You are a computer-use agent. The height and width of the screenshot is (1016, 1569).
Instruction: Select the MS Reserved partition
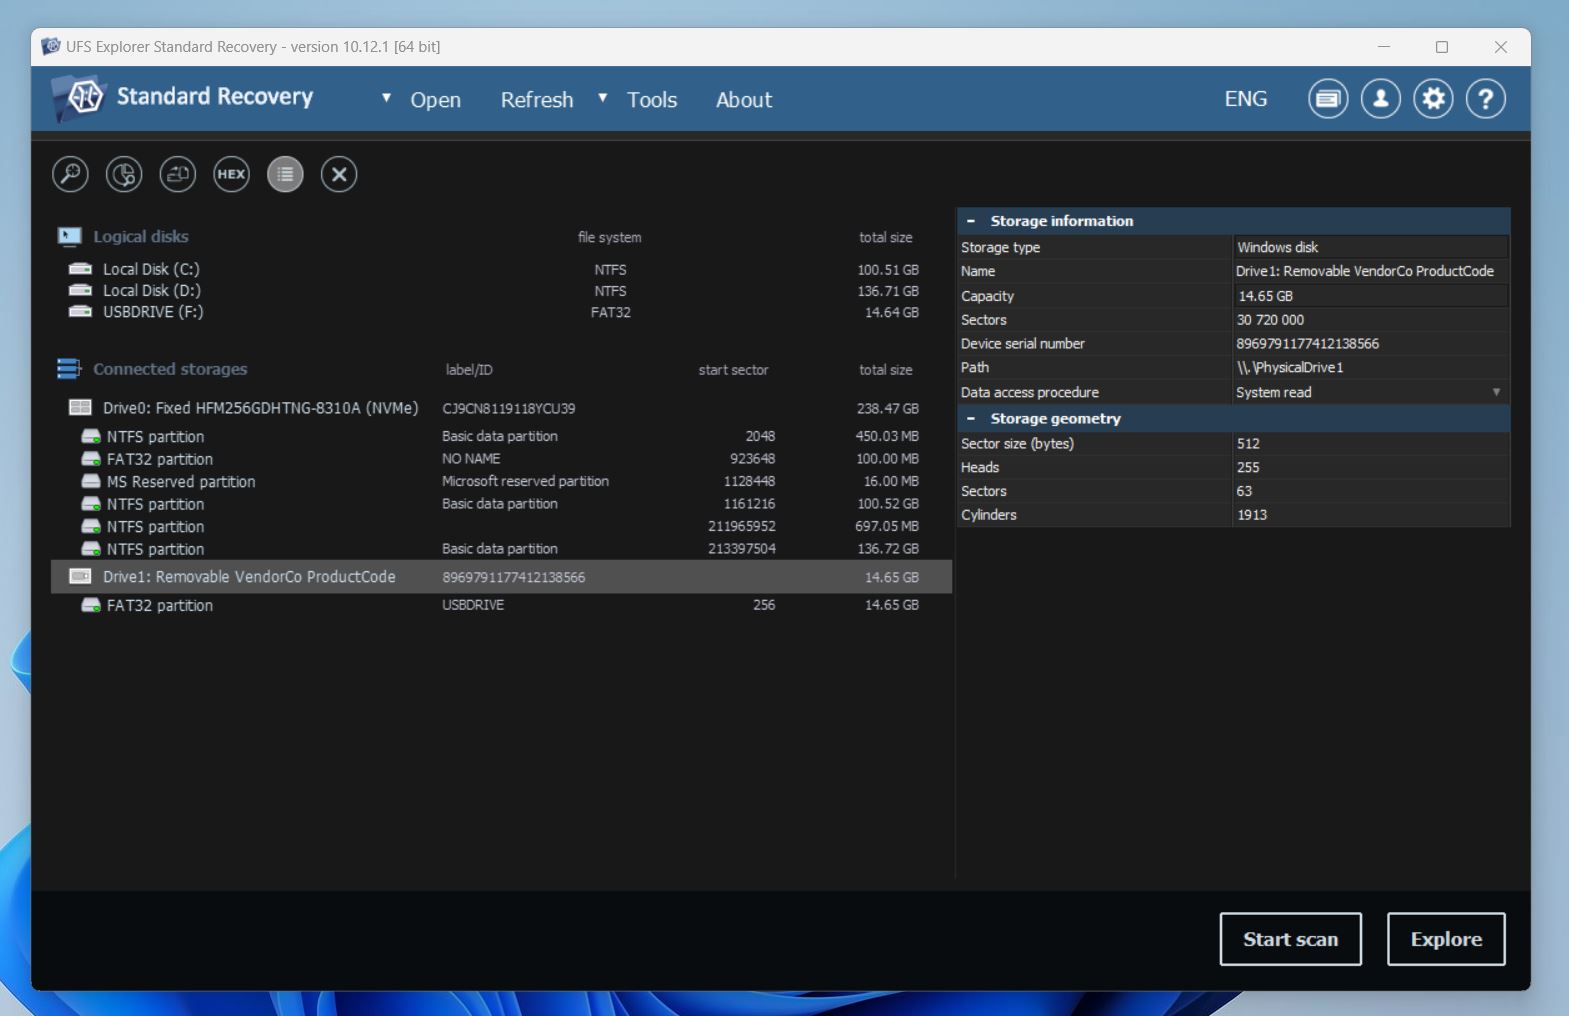point(501,481)
